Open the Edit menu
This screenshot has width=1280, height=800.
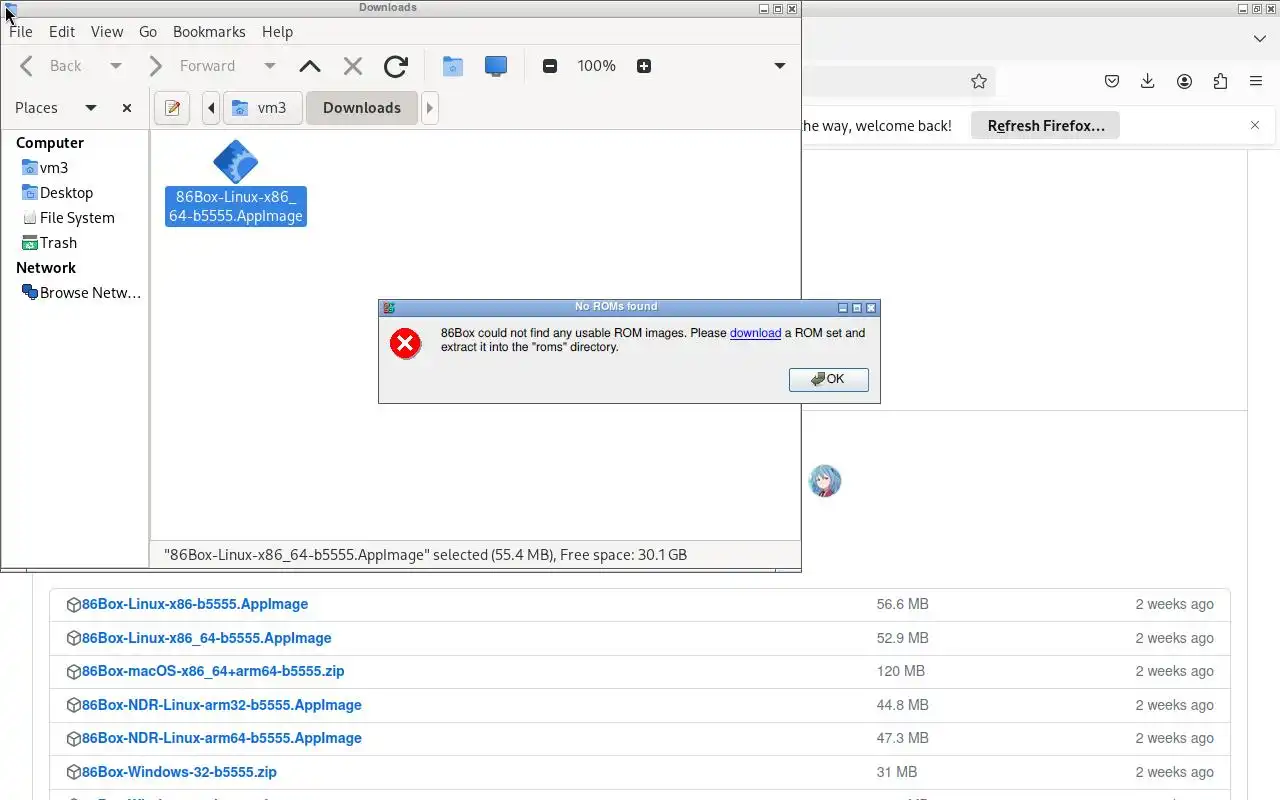point(62,32)
